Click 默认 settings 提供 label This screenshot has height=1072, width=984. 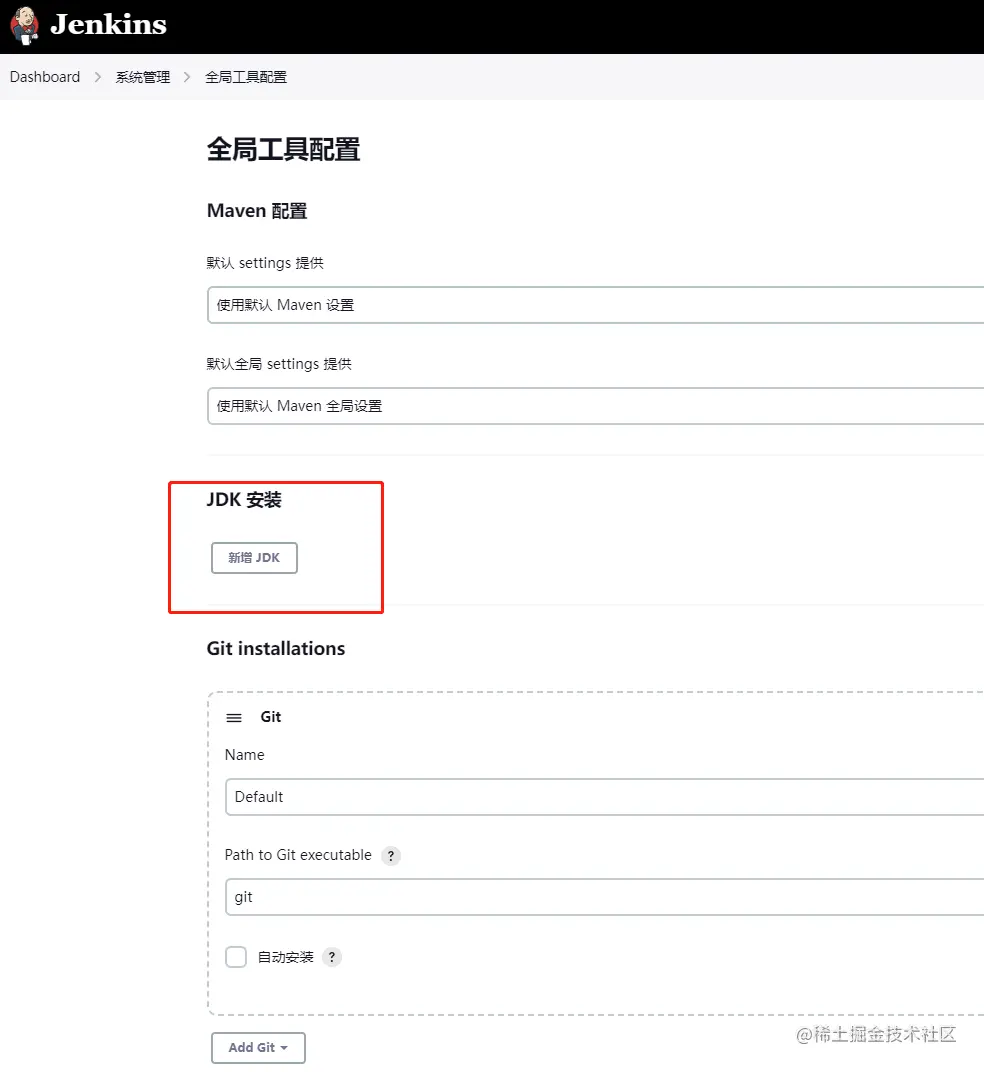(265, 263)
